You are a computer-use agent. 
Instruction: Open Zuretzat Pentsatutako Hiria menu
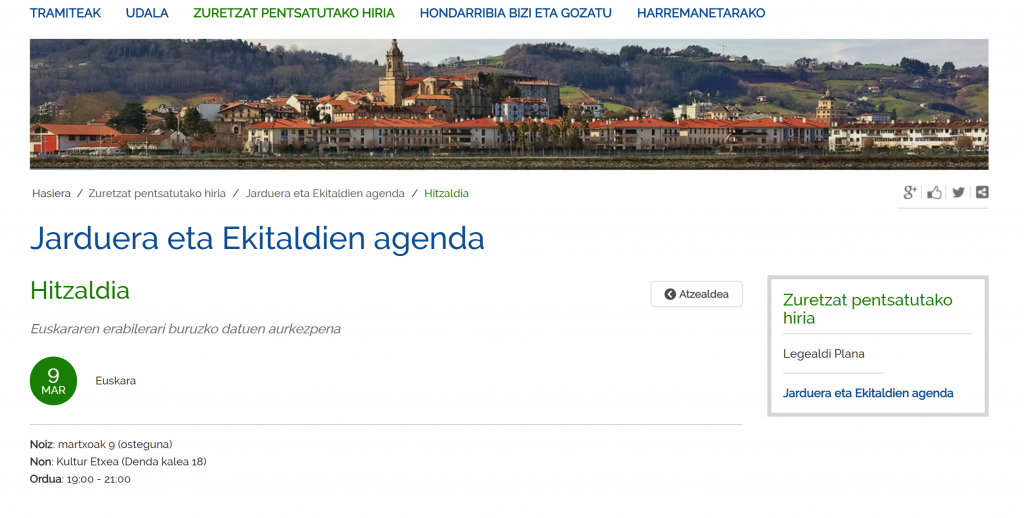(x=294, y=13)
